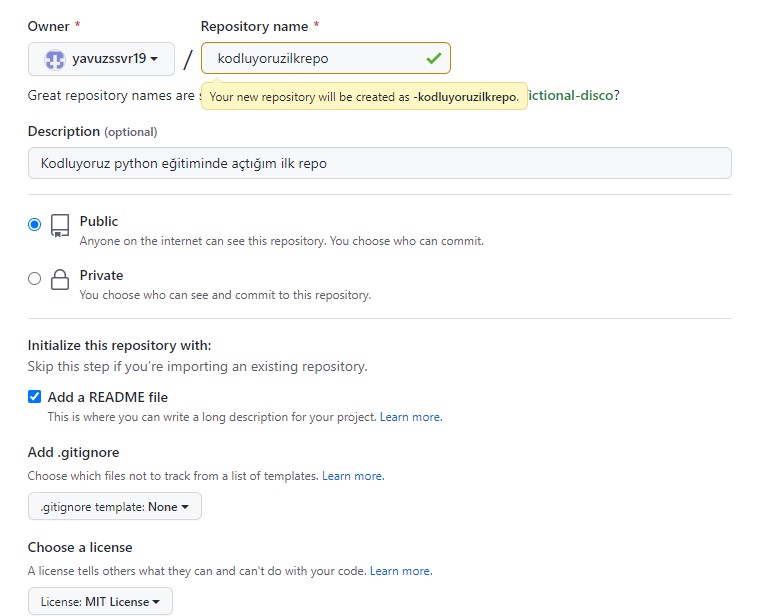784x616 pixels.
Task: Click the Description input field
Action: point(380,163)
